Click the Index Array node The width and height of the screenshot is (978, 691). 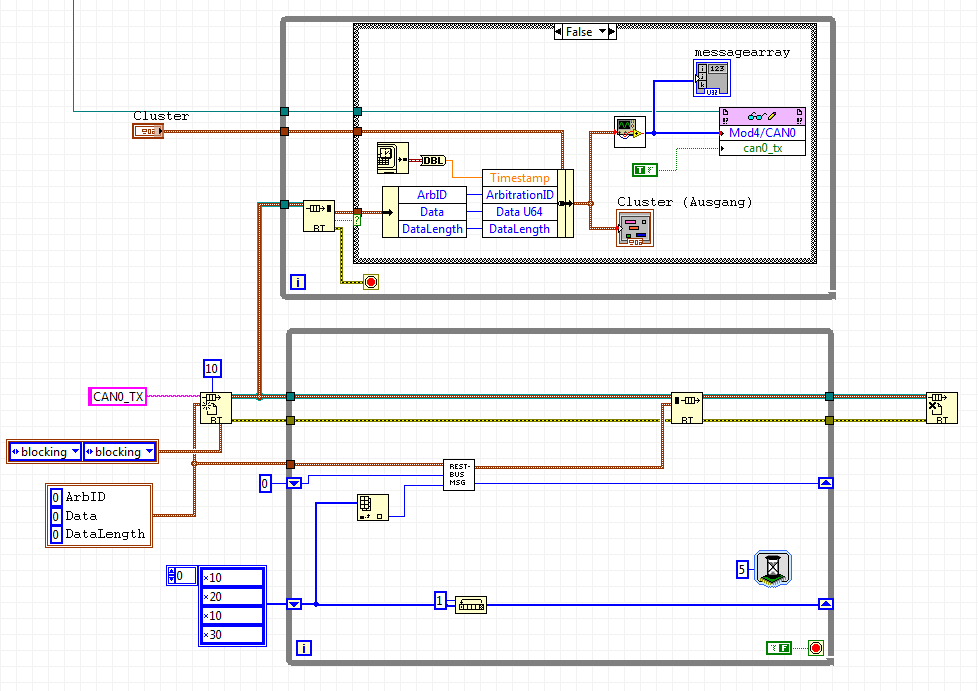pyautogui.click(x=373, y=508)
